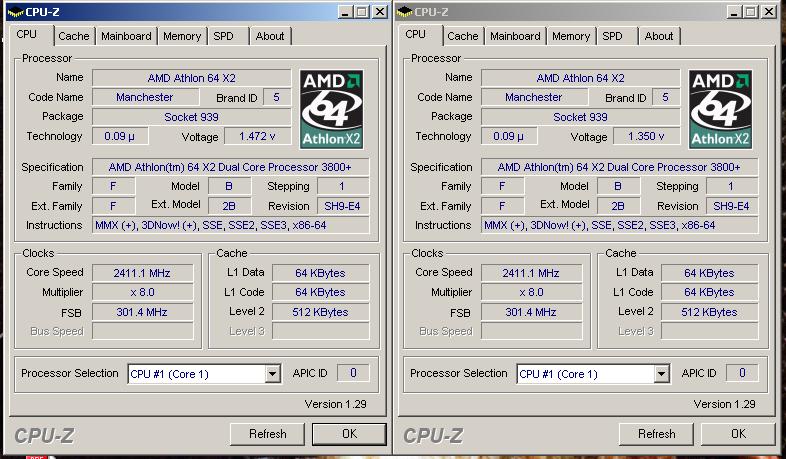Click Name field AMD Athlon 64 X2 right window
This screenshot has width=786, height=459.
point(580,78)
